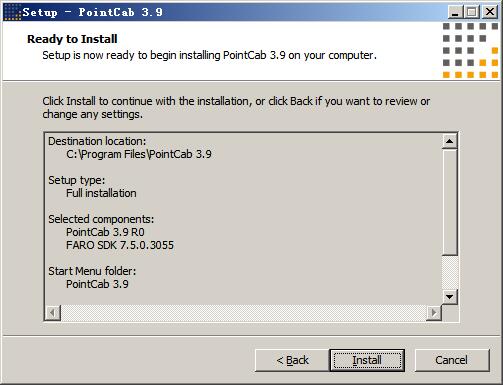Click the horizontal scrollbar's right arrow
503x385 pixels.
434,313
